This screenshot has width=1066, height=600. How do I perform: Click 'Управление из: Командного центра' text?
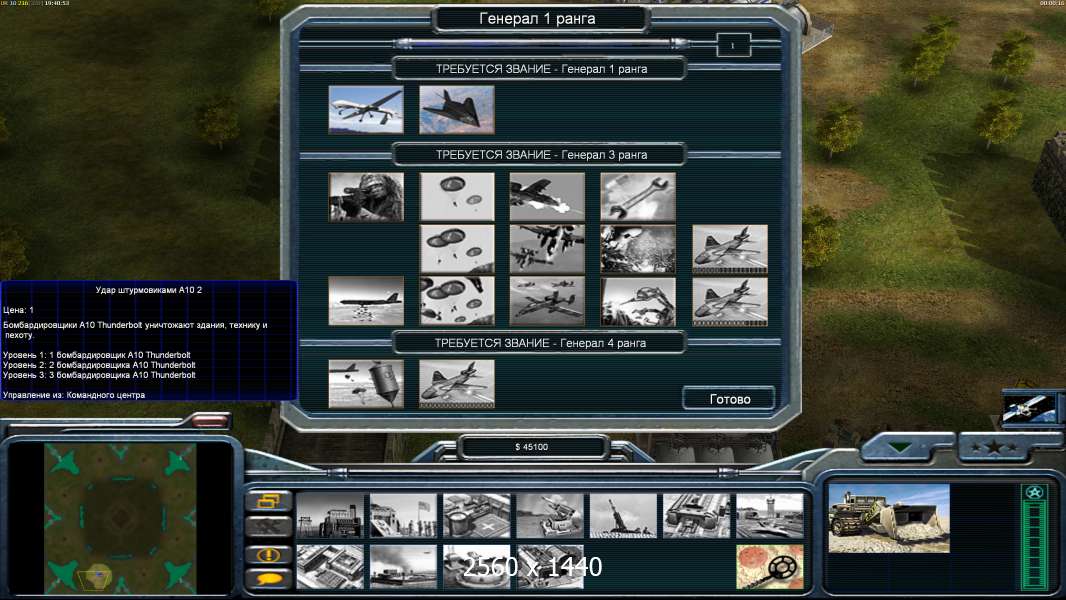click(74, 395)
